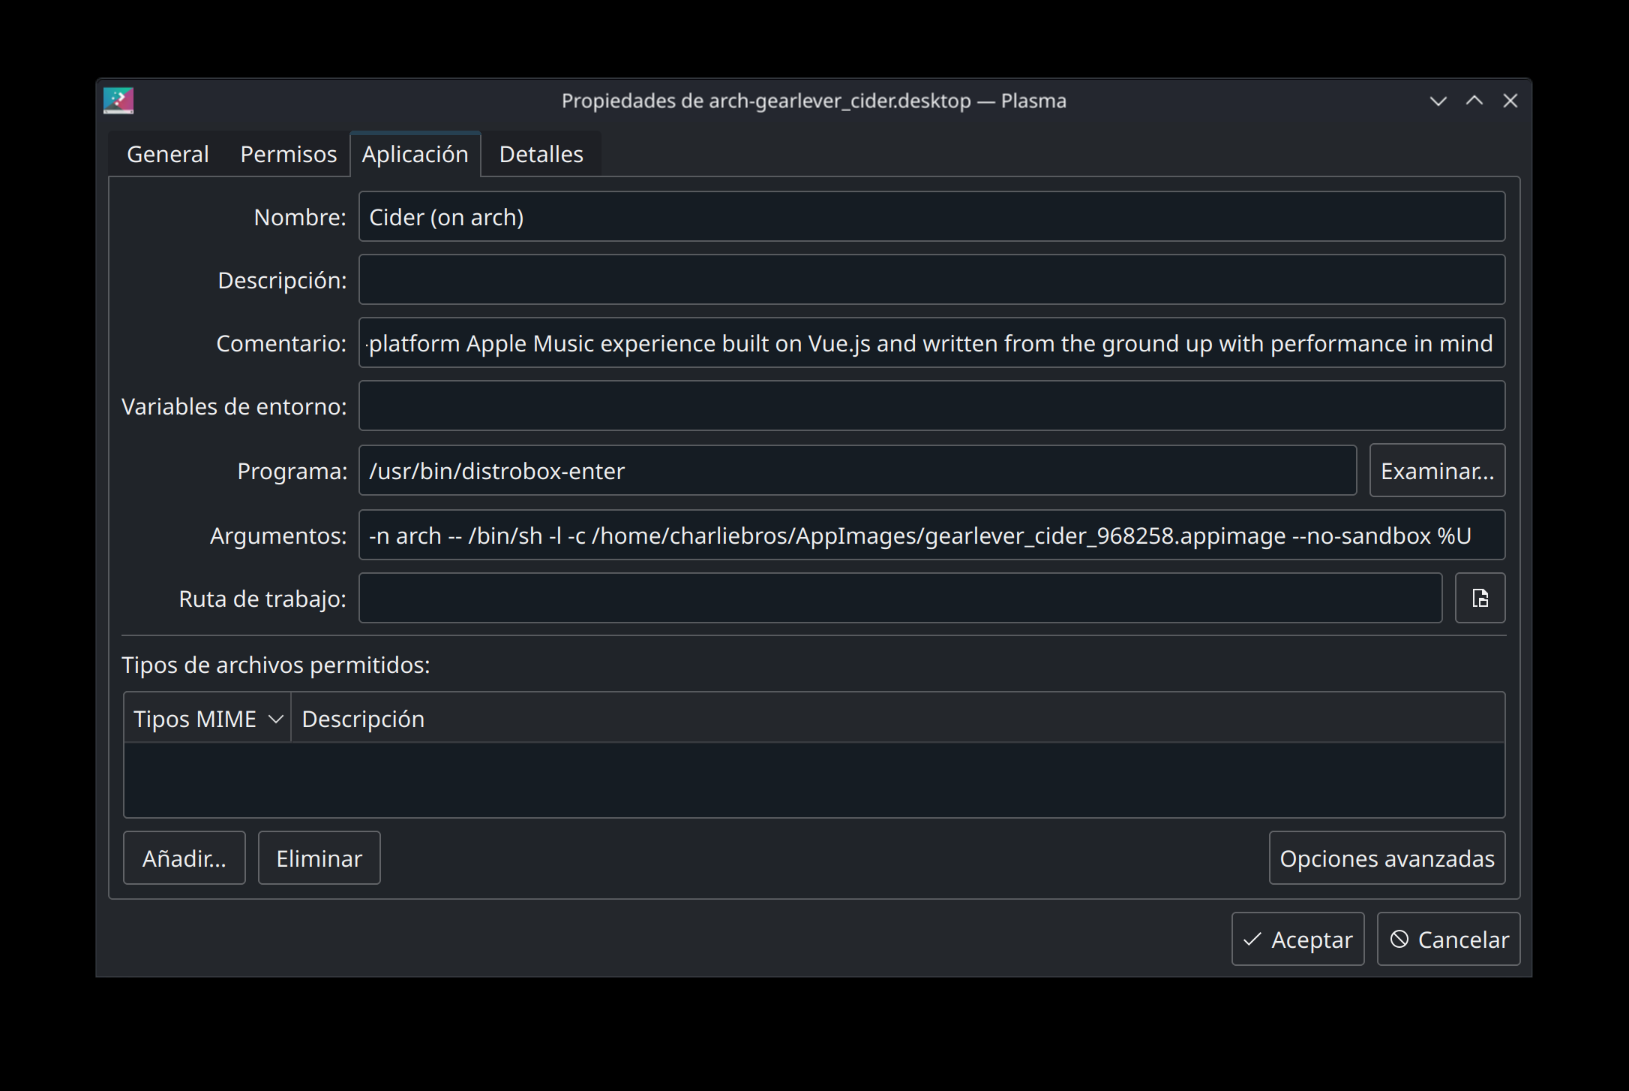The height and width of the screenshot is (1091, 1629).
Task: Select the Aplicación tab
Action: [415, 154]
